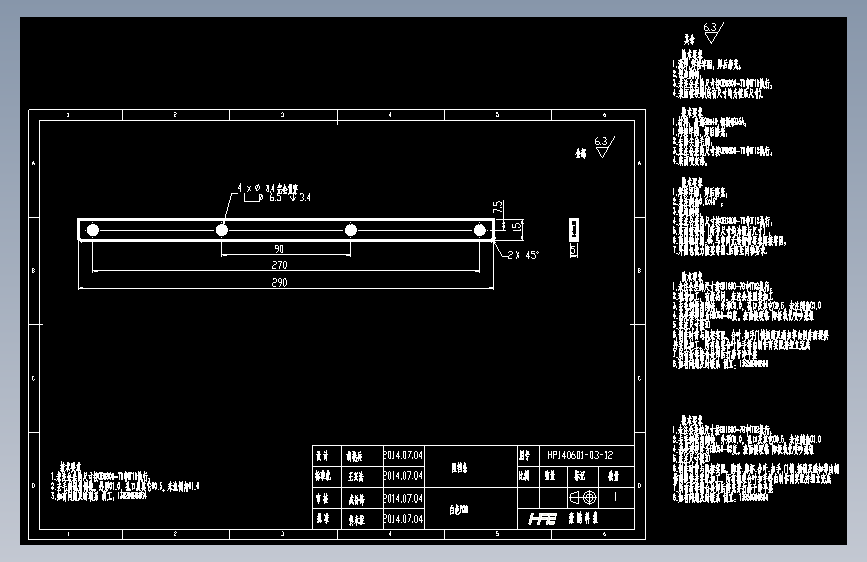Click the 10 thickness dimension by side view
The image size is (867, 562).
point(574,250)
